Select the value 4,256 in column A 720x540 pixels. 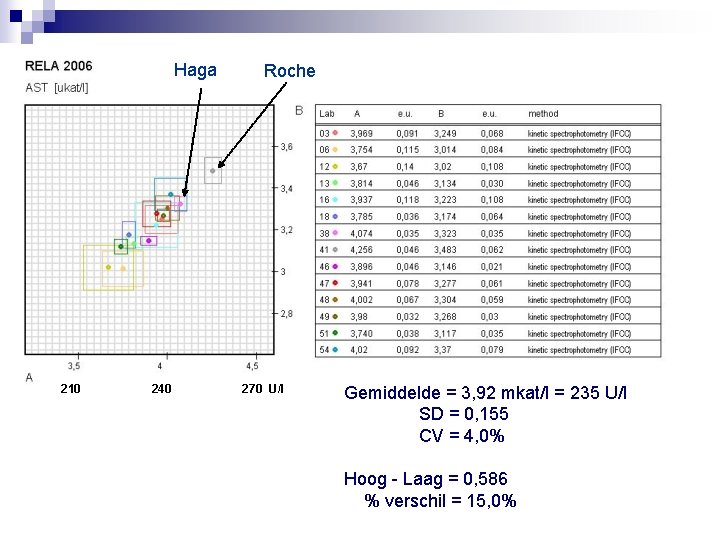tap(361, 250)
